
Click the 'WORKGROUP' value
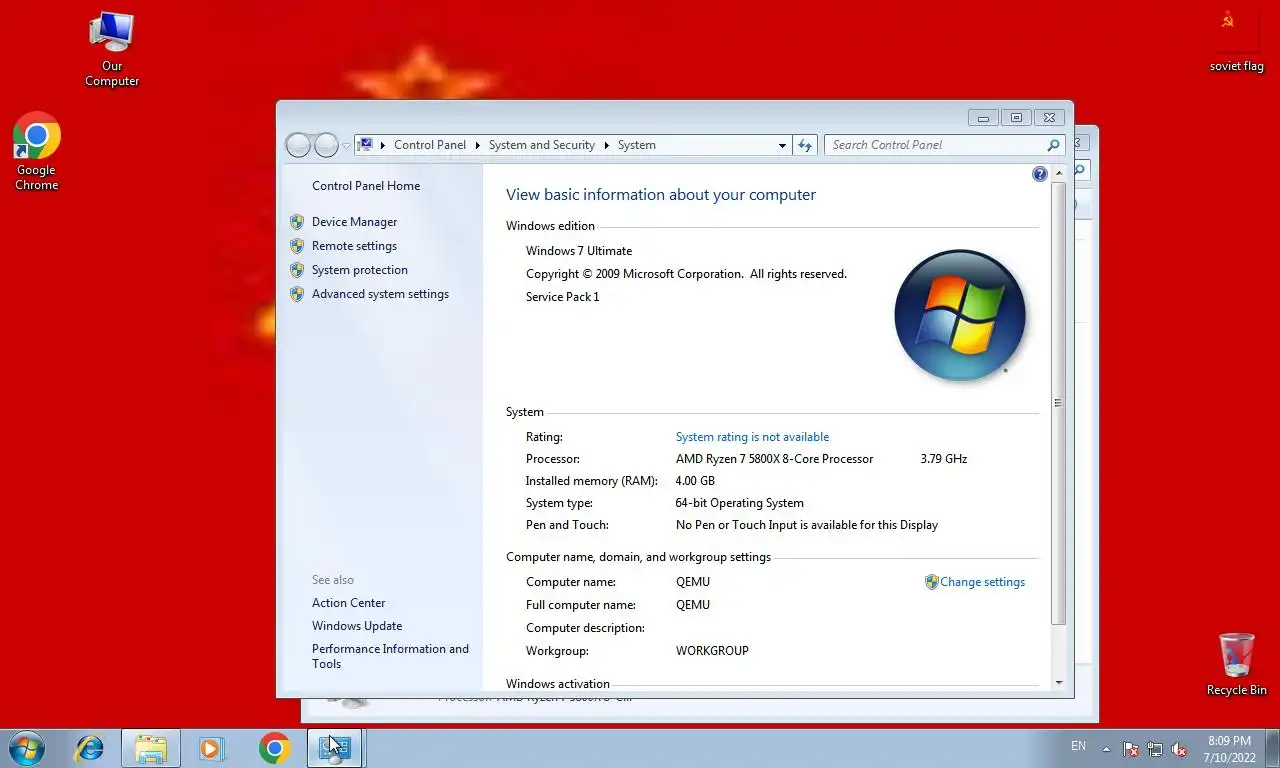712,651
